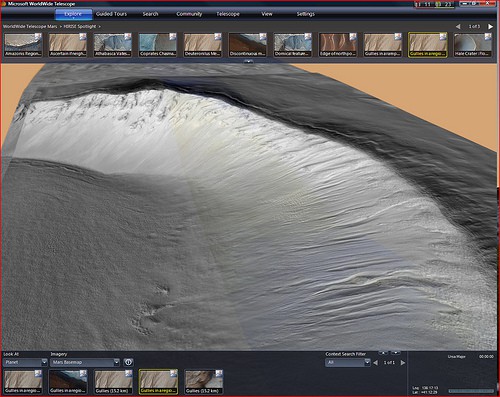Select the Athabasca Valles thumbnail
This screenshot has width=500, height=397.
[113, 45]
